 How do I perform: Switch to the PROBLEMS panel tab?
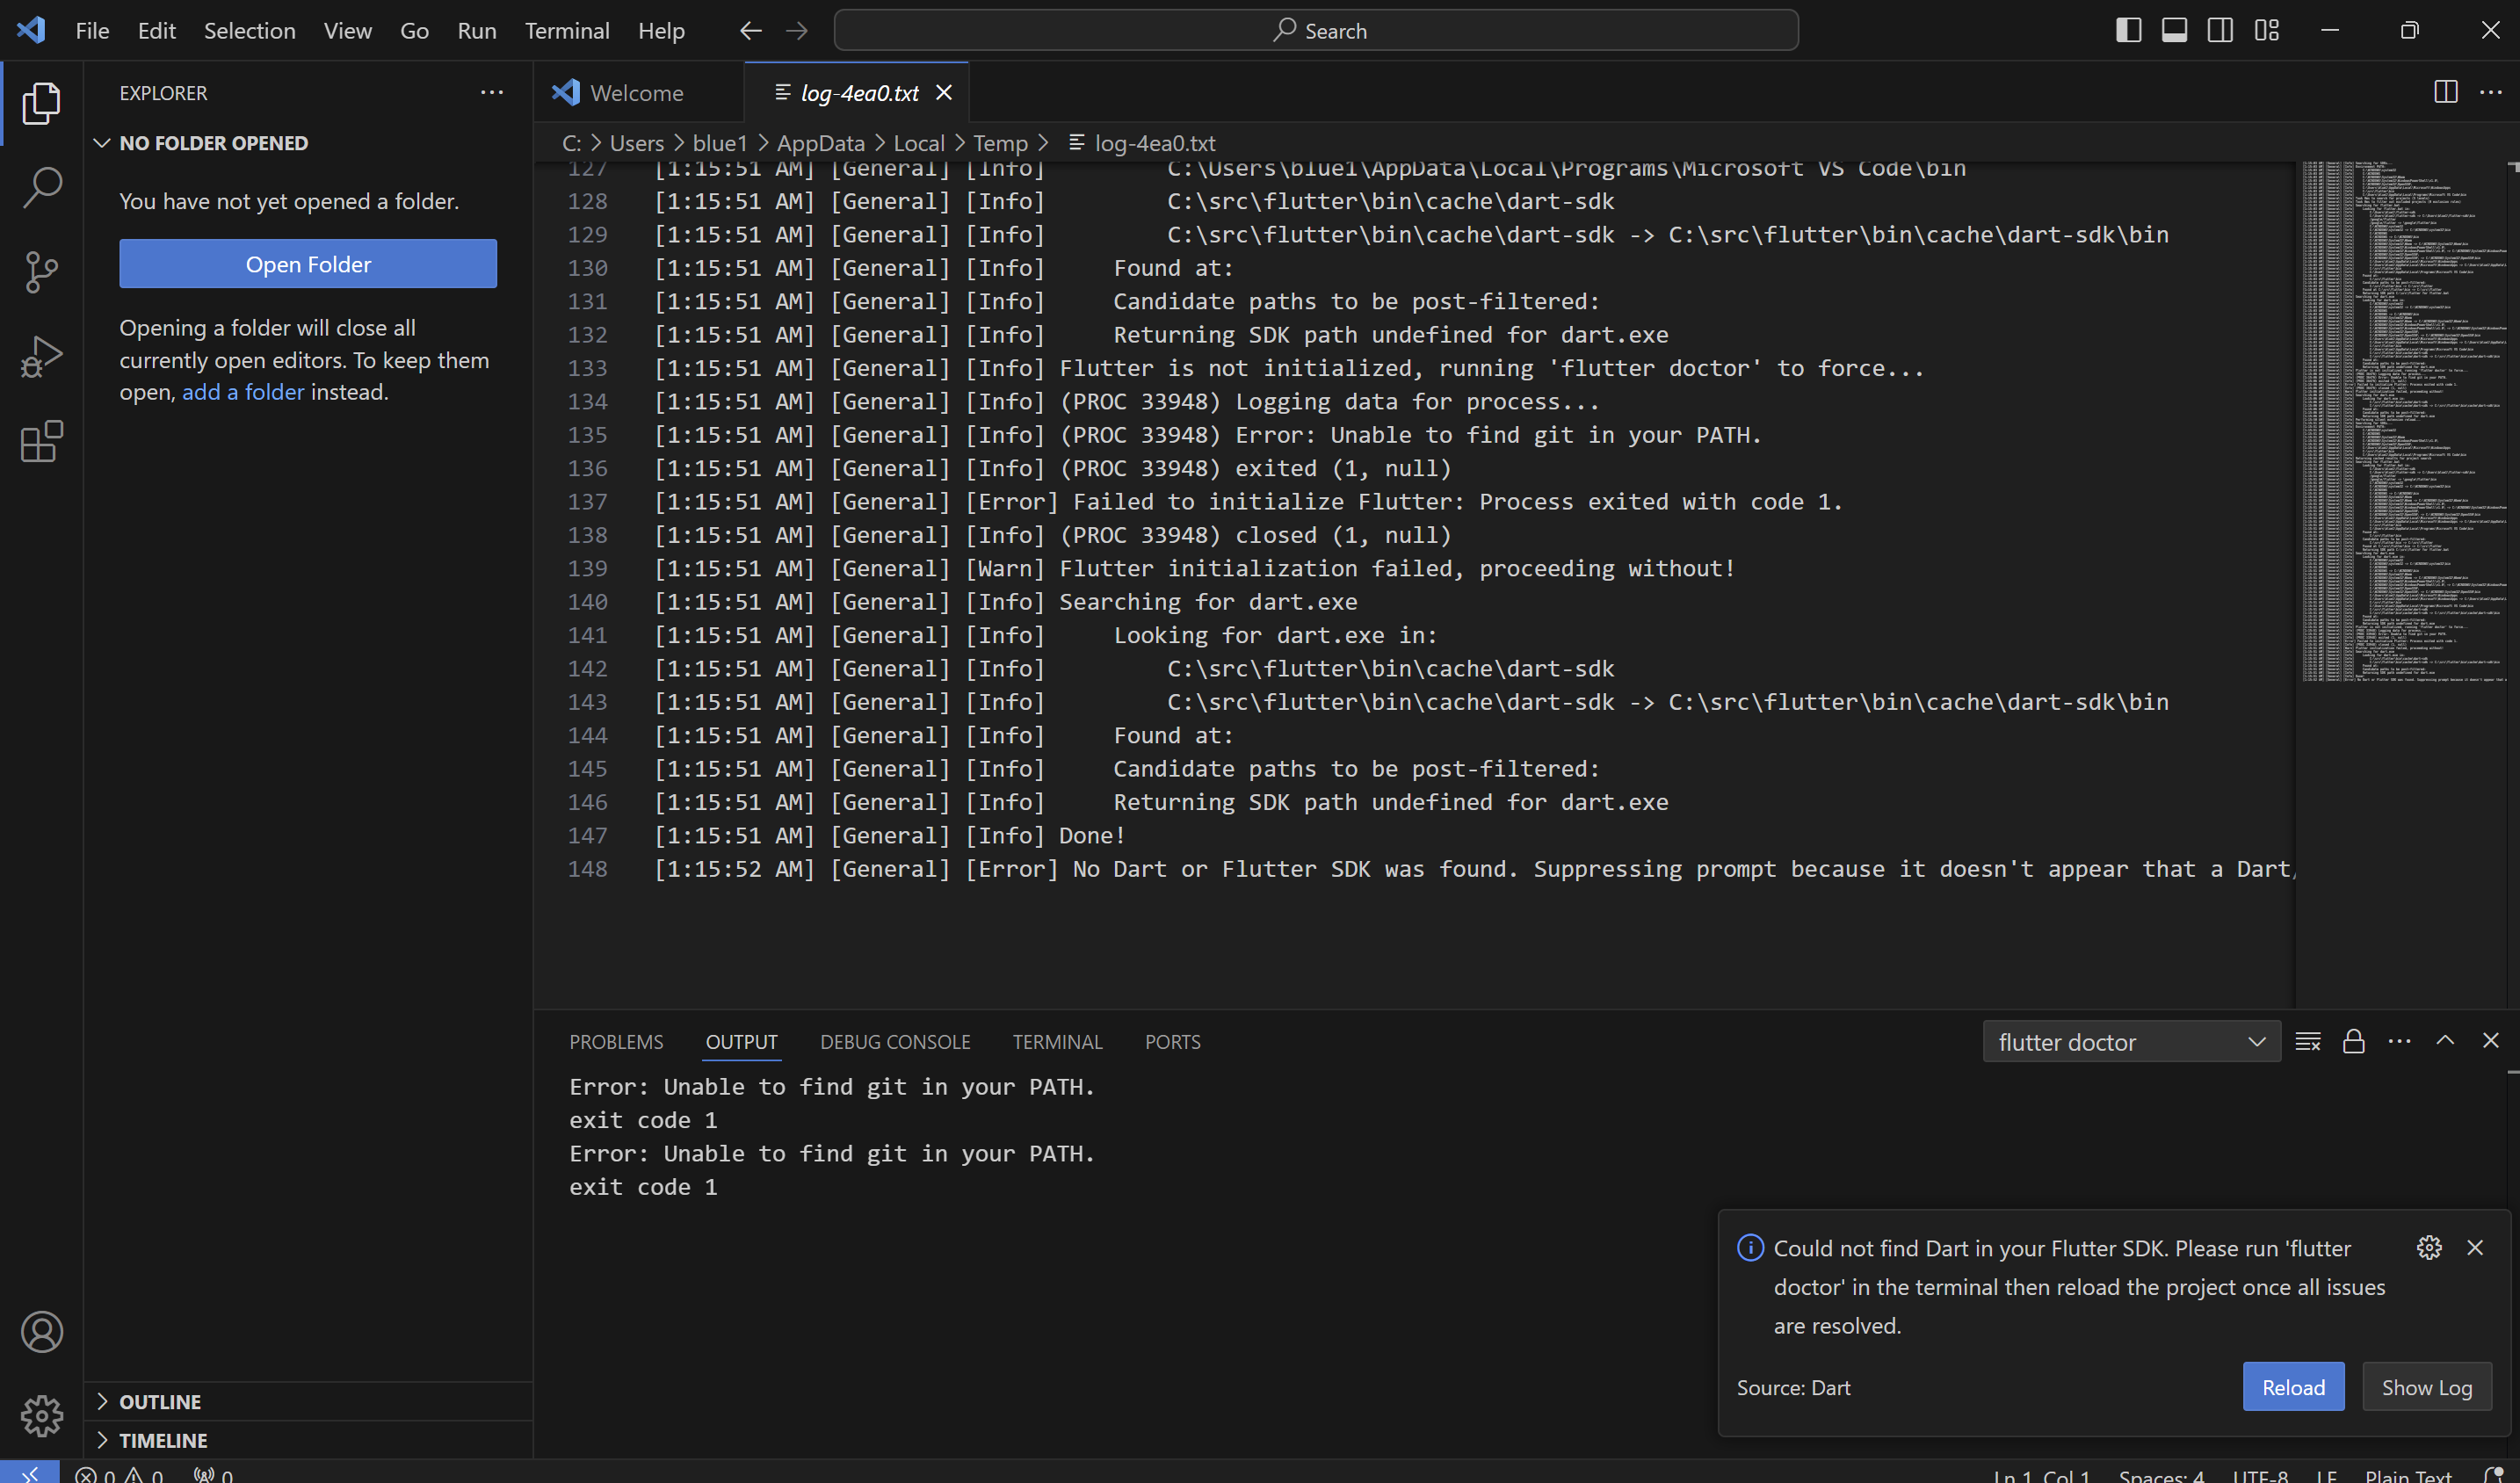[616, 1041]
